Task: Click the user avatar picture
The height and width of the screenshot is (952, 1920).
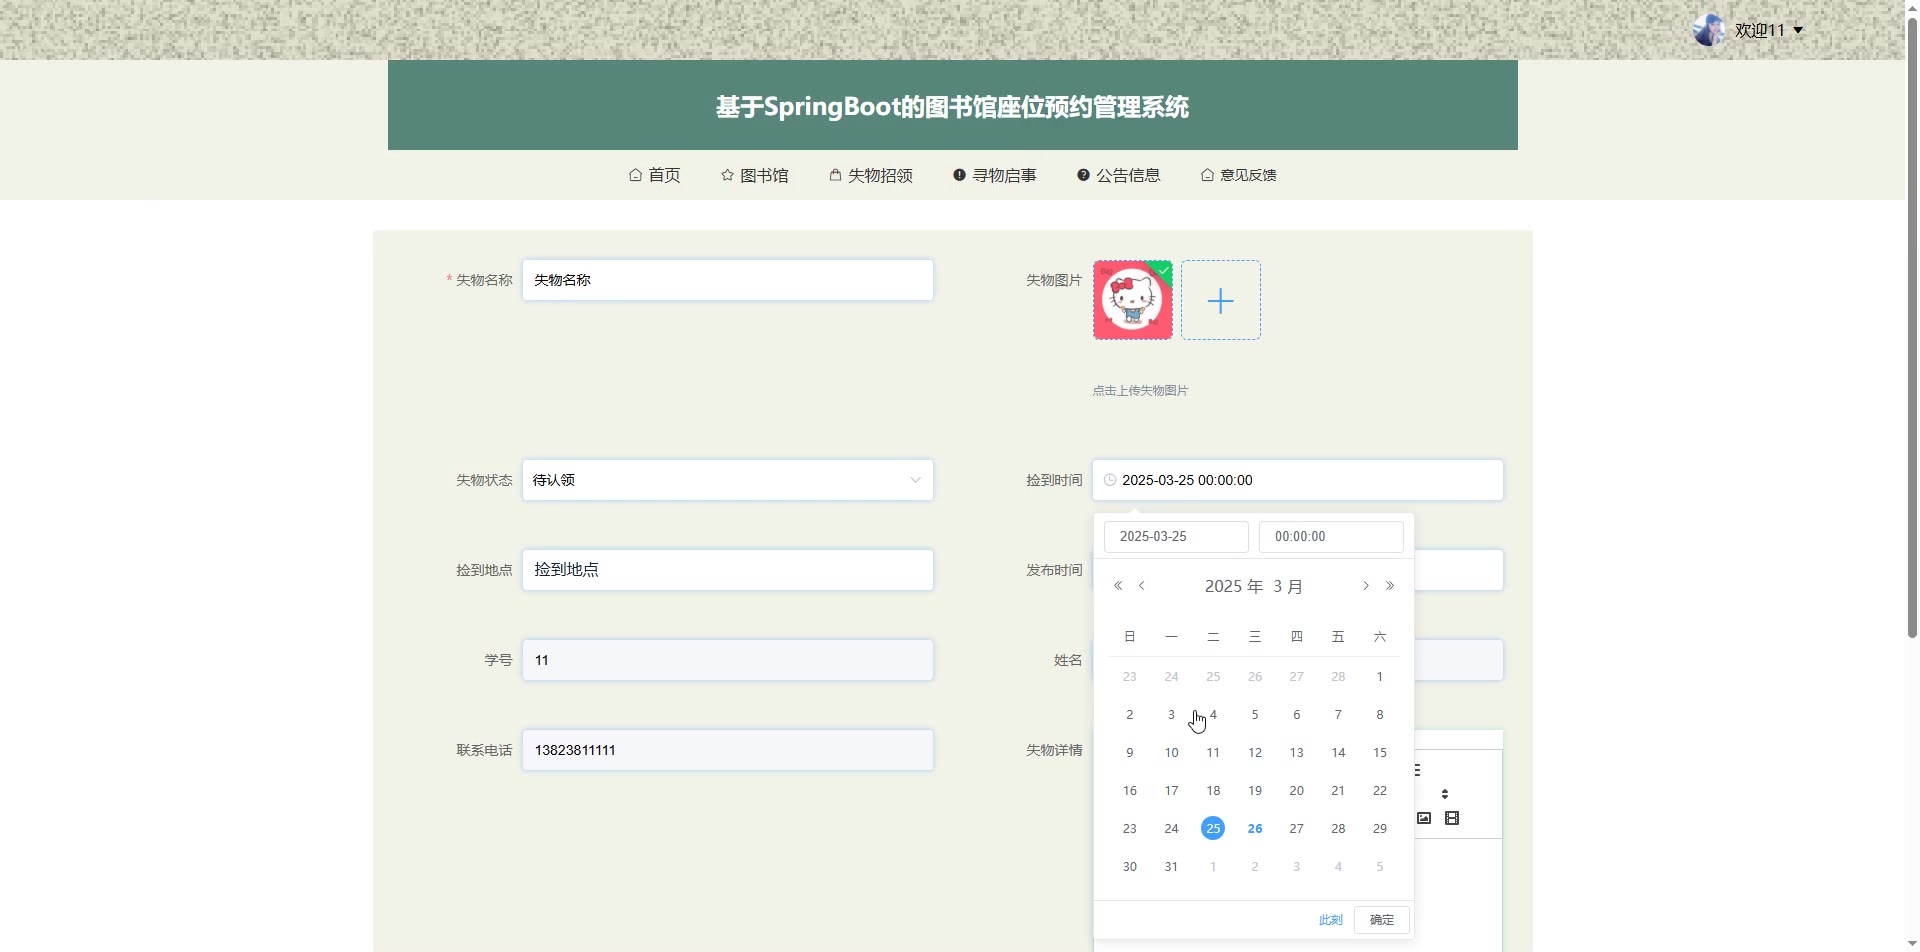Action: point(1708,30)
